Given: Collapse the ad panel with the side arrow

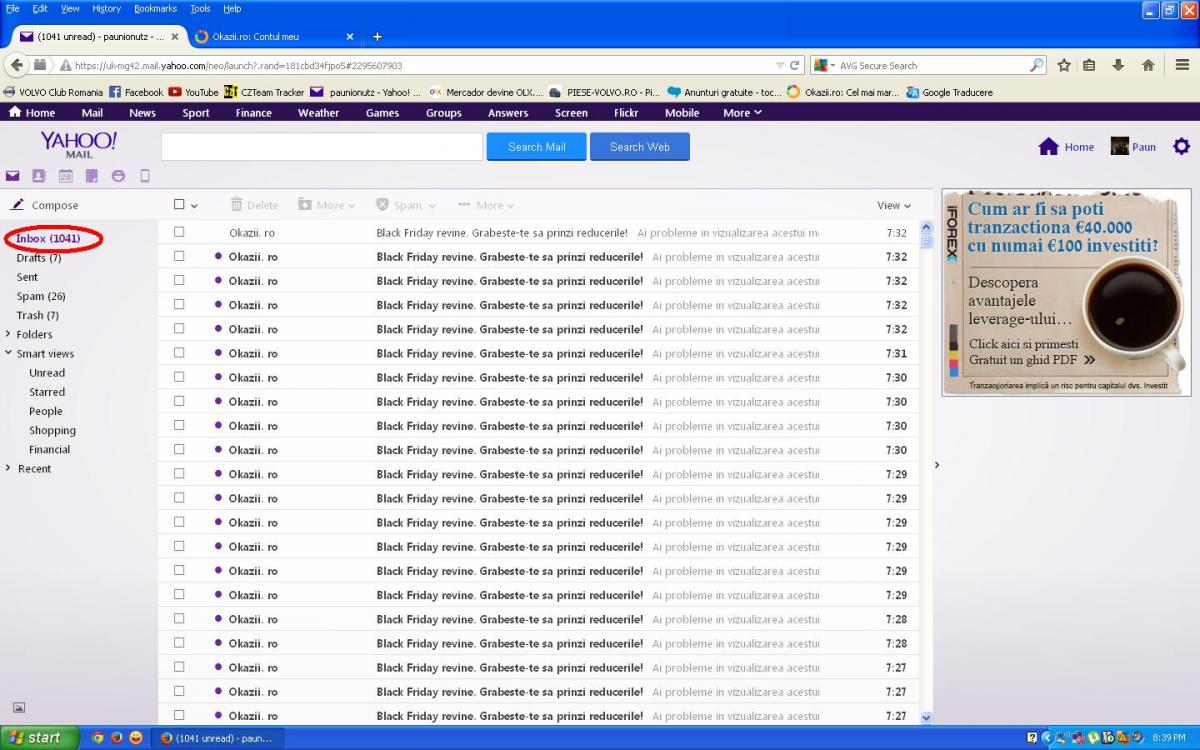Looking at the screenshot, I should (937, 465).
